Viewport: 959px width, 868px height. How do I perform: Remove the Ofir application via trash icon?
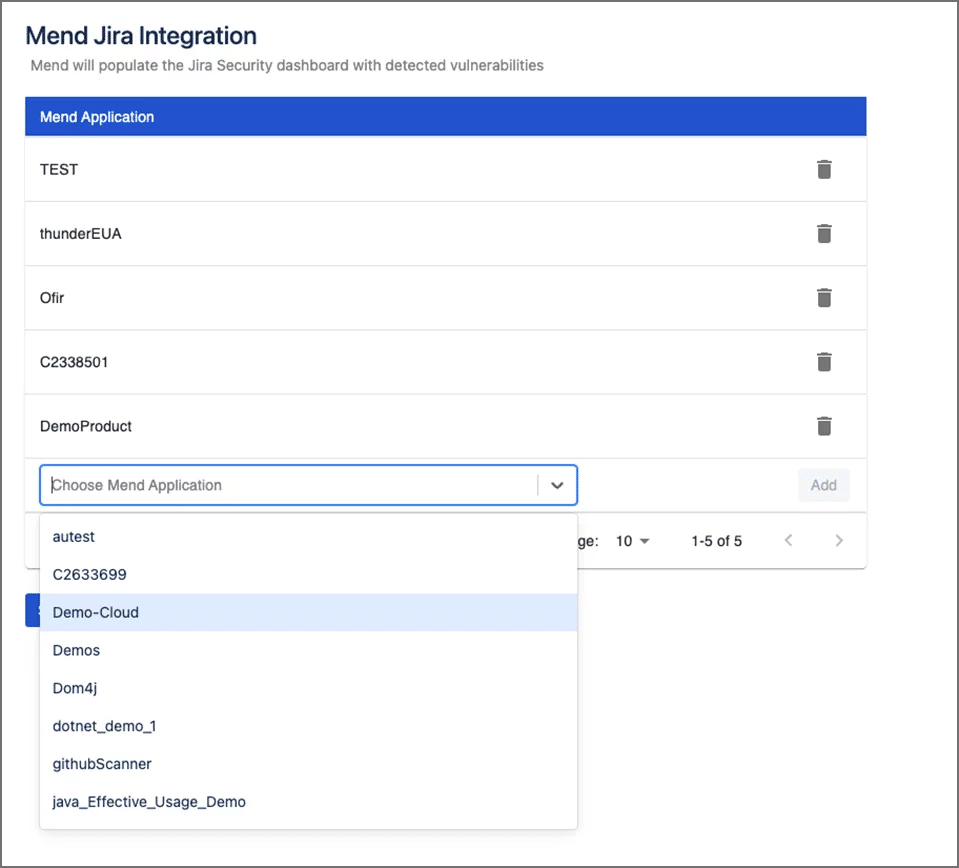point(824,298)
